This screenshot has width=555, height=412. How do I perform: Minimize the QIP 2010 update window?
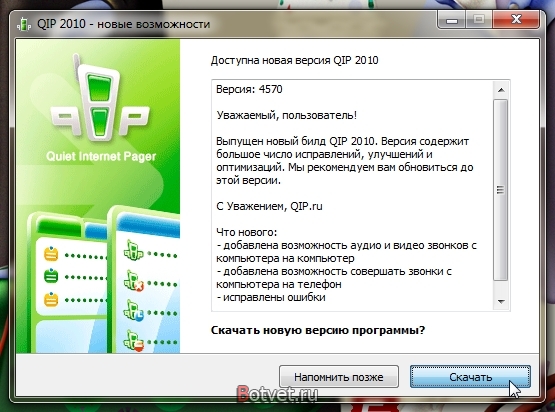tap(452, 20)
